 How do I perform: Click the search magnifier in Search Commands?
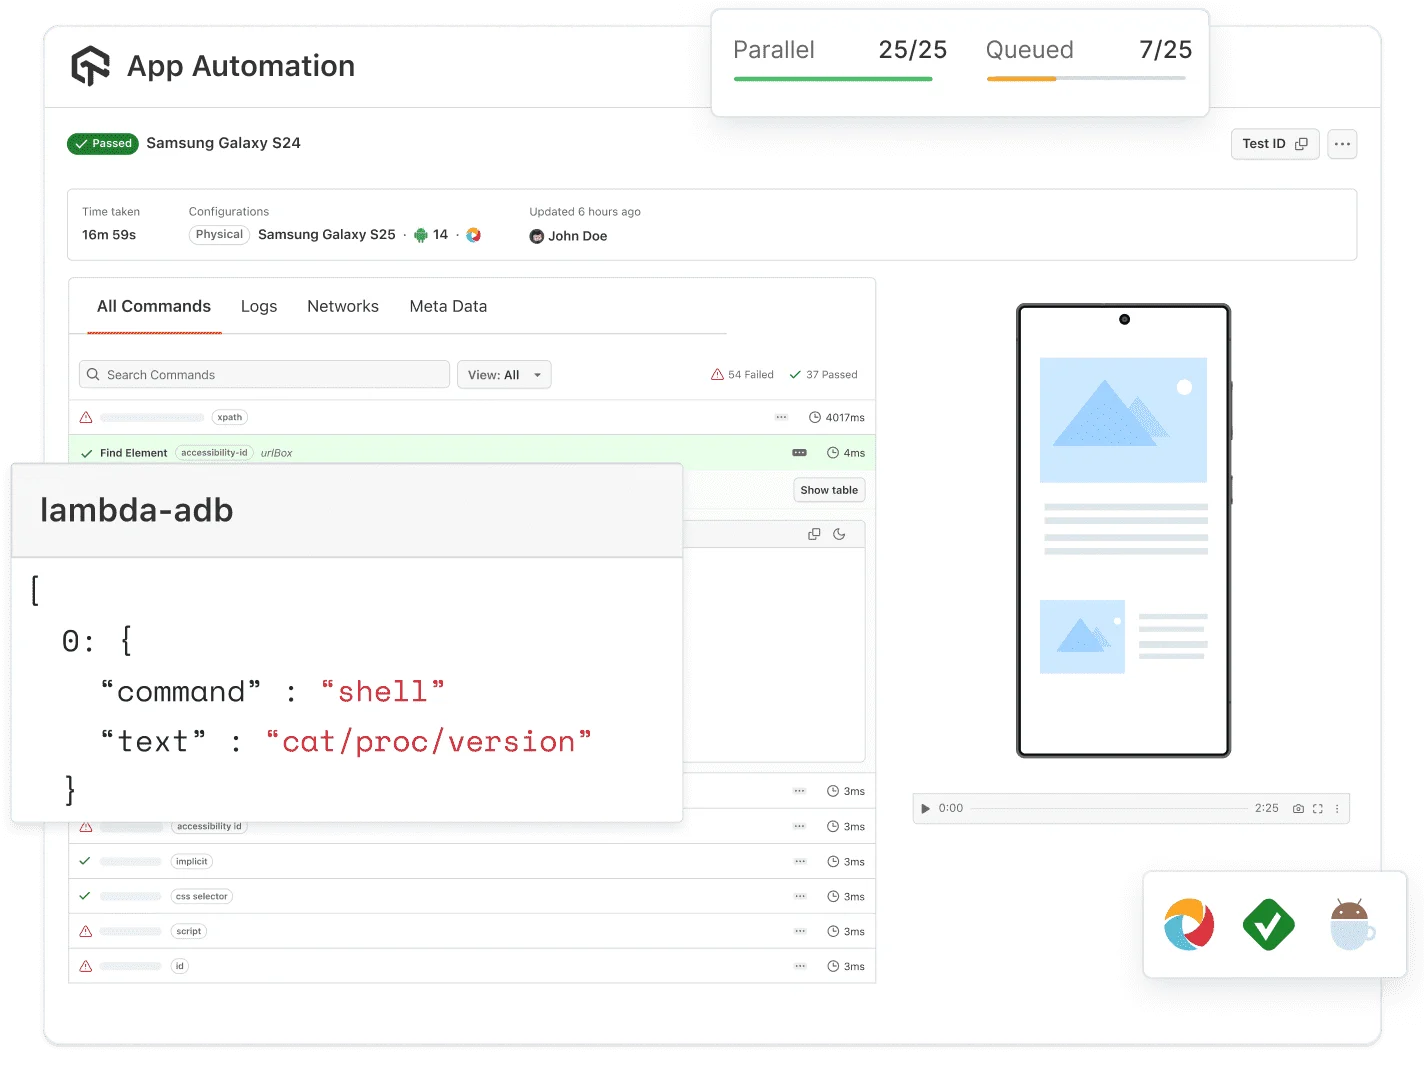(93, 374)
